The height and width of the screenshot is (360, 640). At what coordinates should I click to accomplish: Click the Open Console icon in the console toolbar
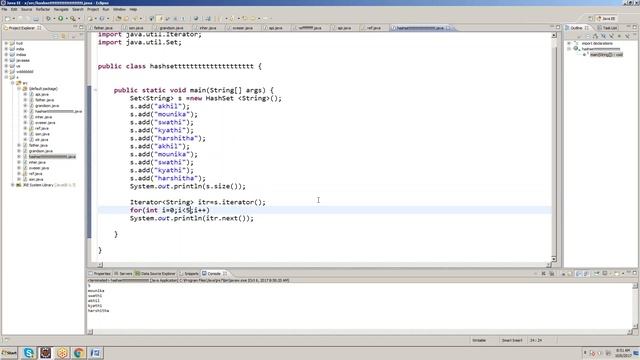[x=616, y=273]
